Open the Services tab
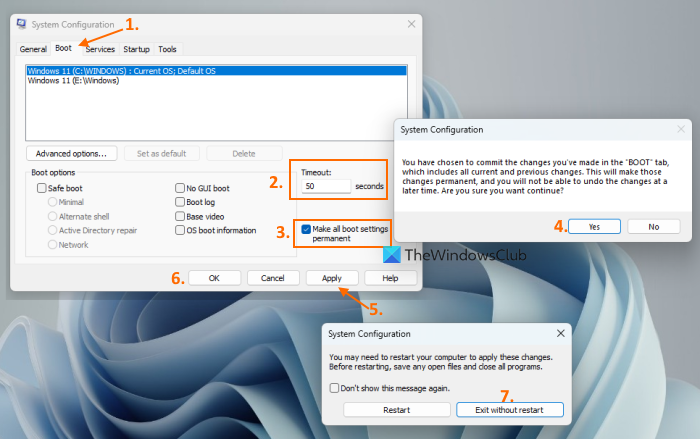This screenshot has height=439, width=700. click(x=100, y=49)
